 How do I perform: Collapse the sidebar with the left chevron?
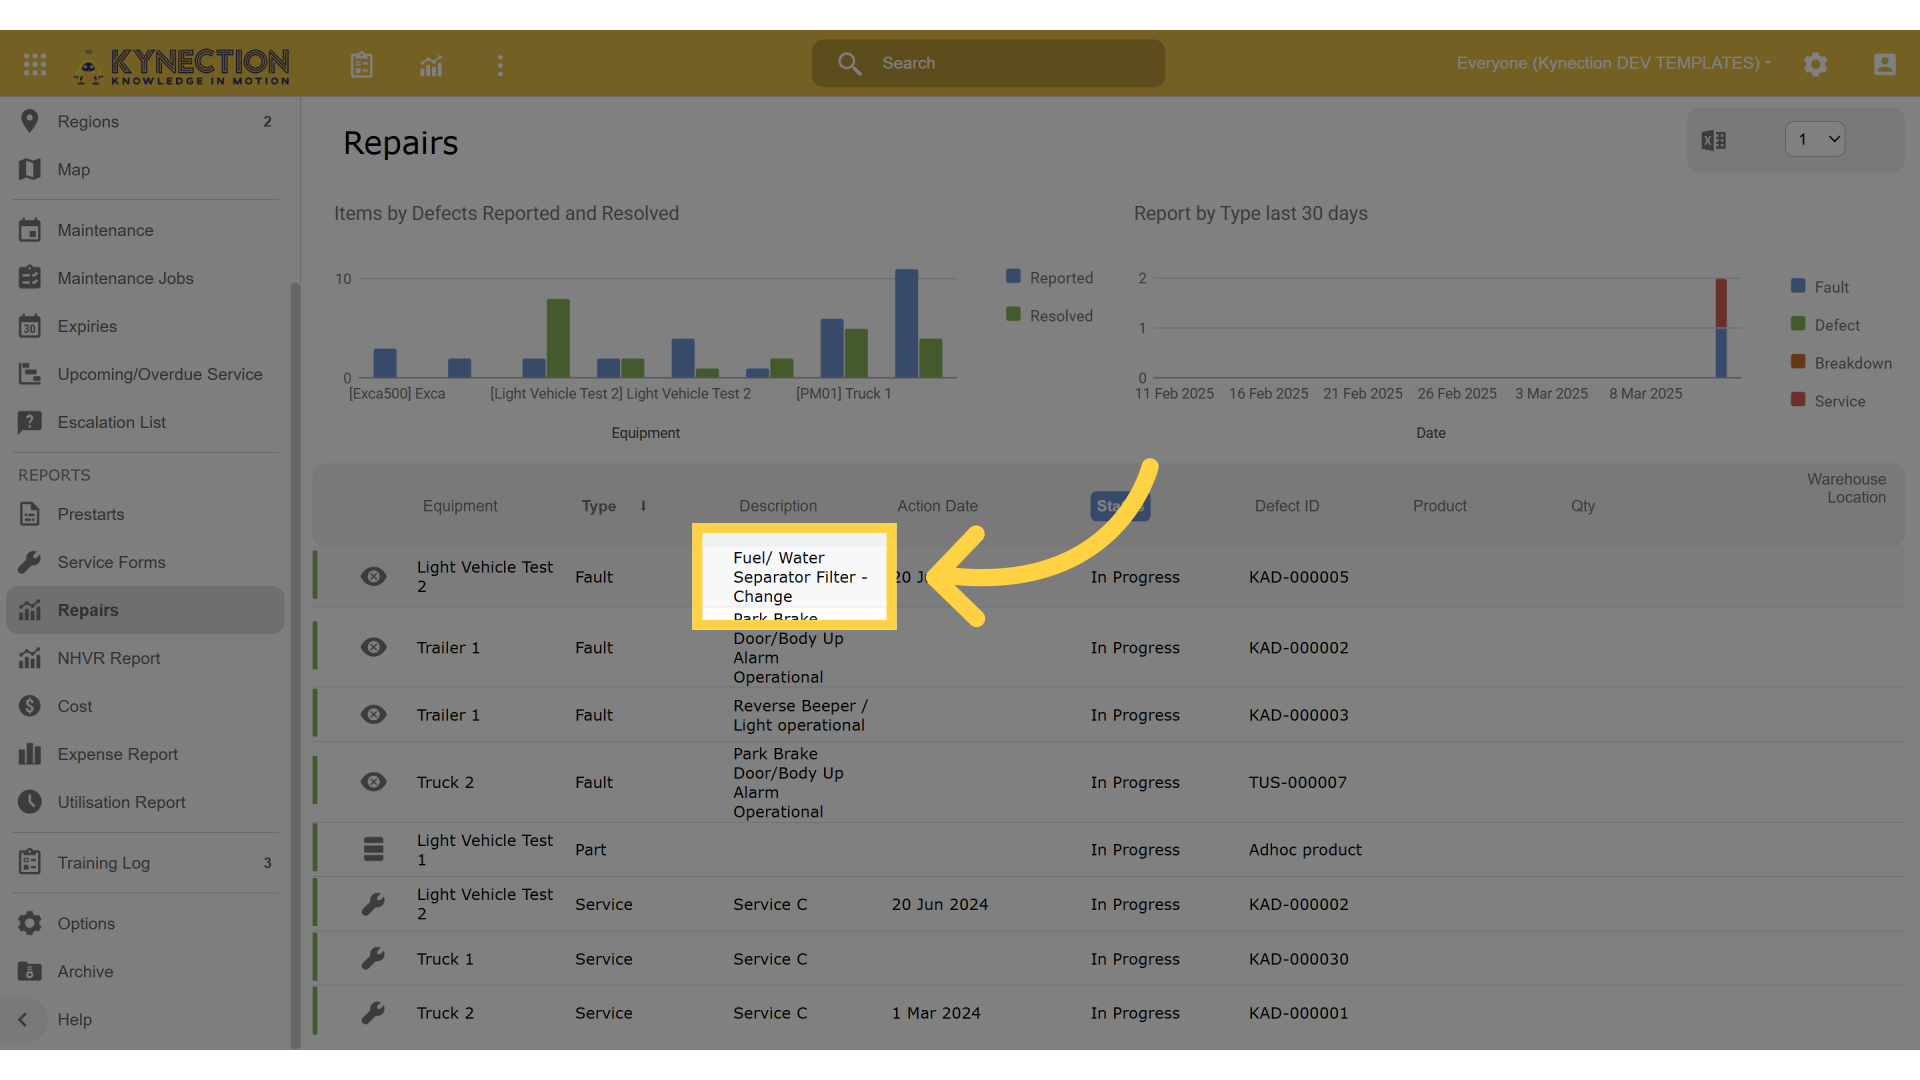click(23, 1020)
